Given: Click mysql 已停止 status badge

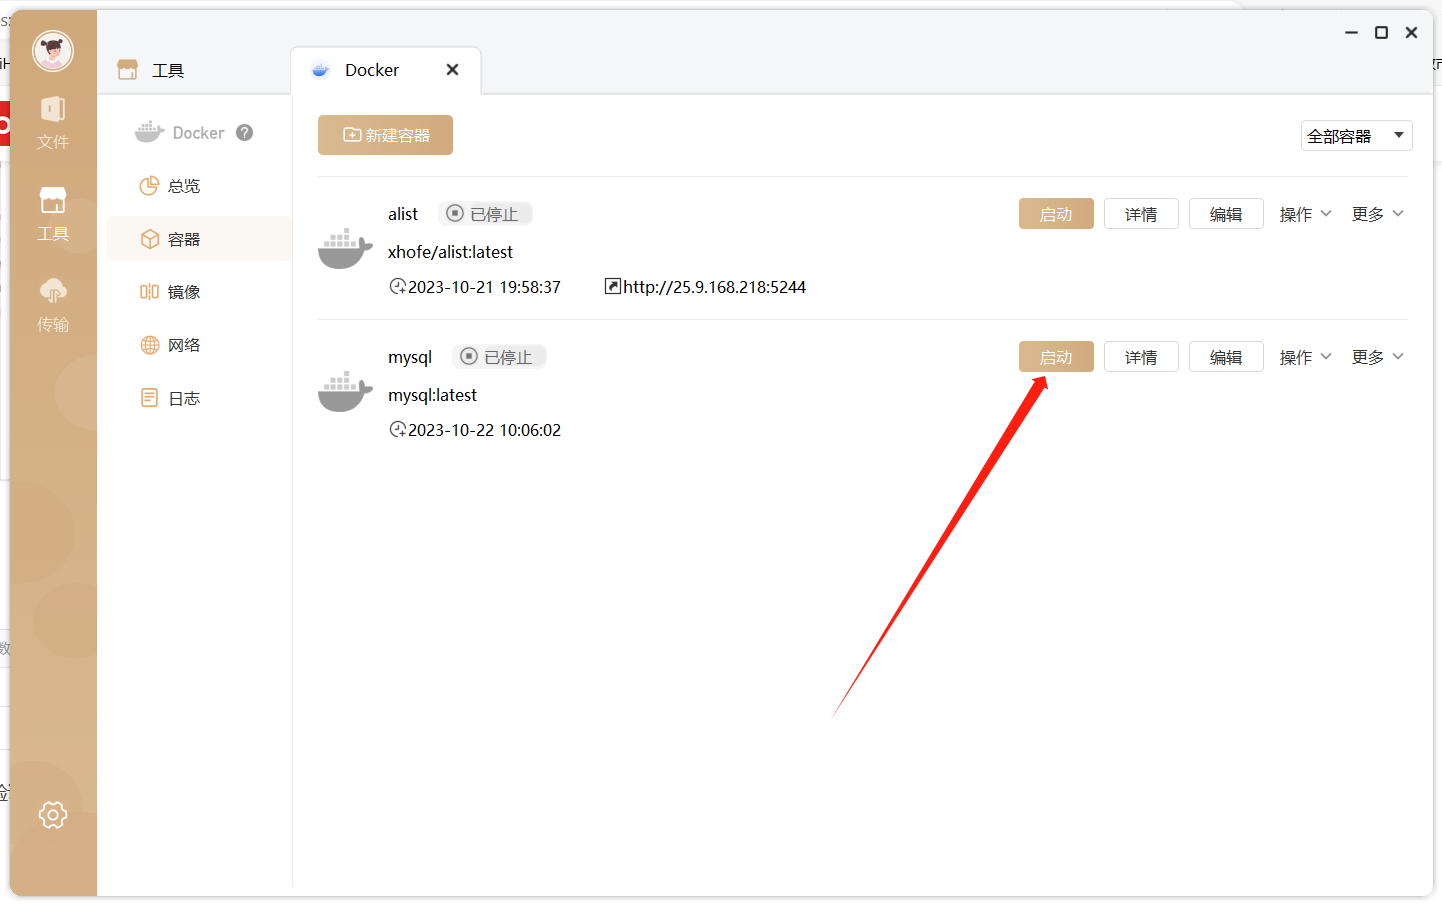Looking at the screenshot, I should point(499,357).
